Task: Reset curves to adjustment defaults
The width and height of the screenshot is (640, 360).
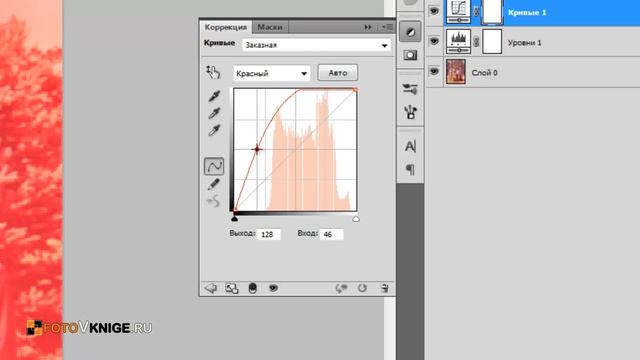Action: coord(362,288)
